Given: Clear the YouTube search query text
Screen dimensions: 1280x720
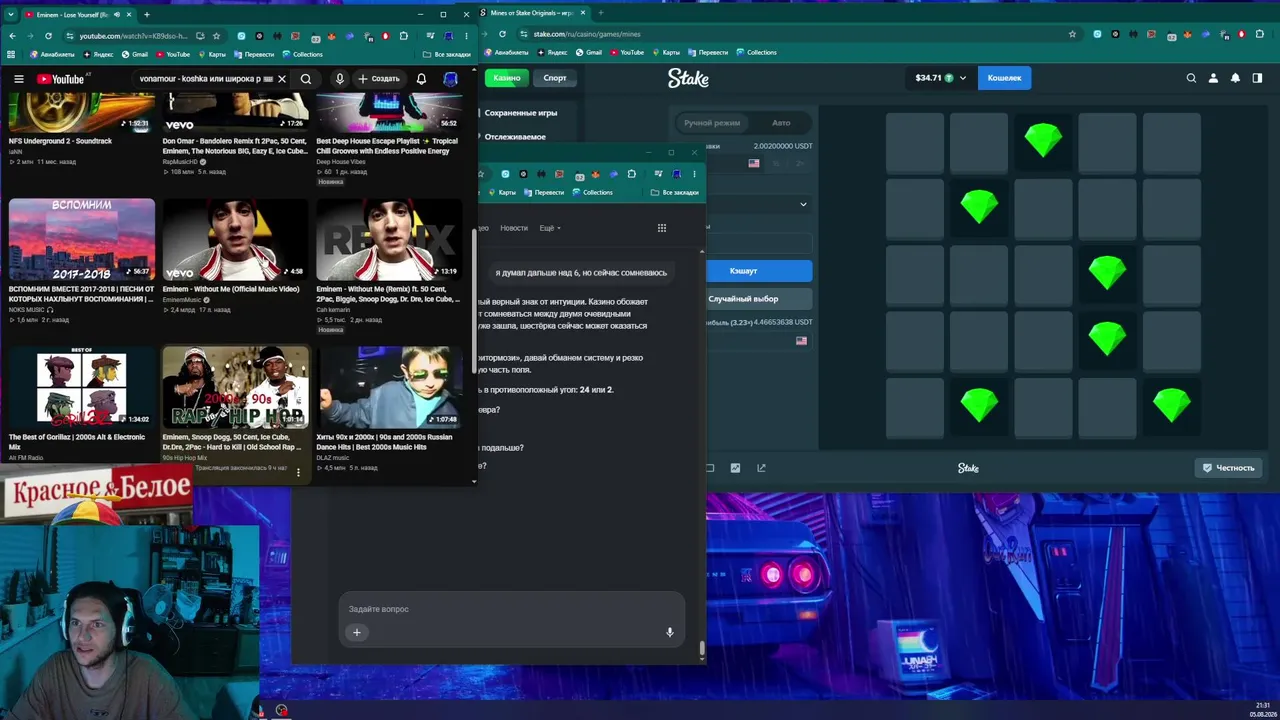Looking at the screenshot, I should point(282,79).
